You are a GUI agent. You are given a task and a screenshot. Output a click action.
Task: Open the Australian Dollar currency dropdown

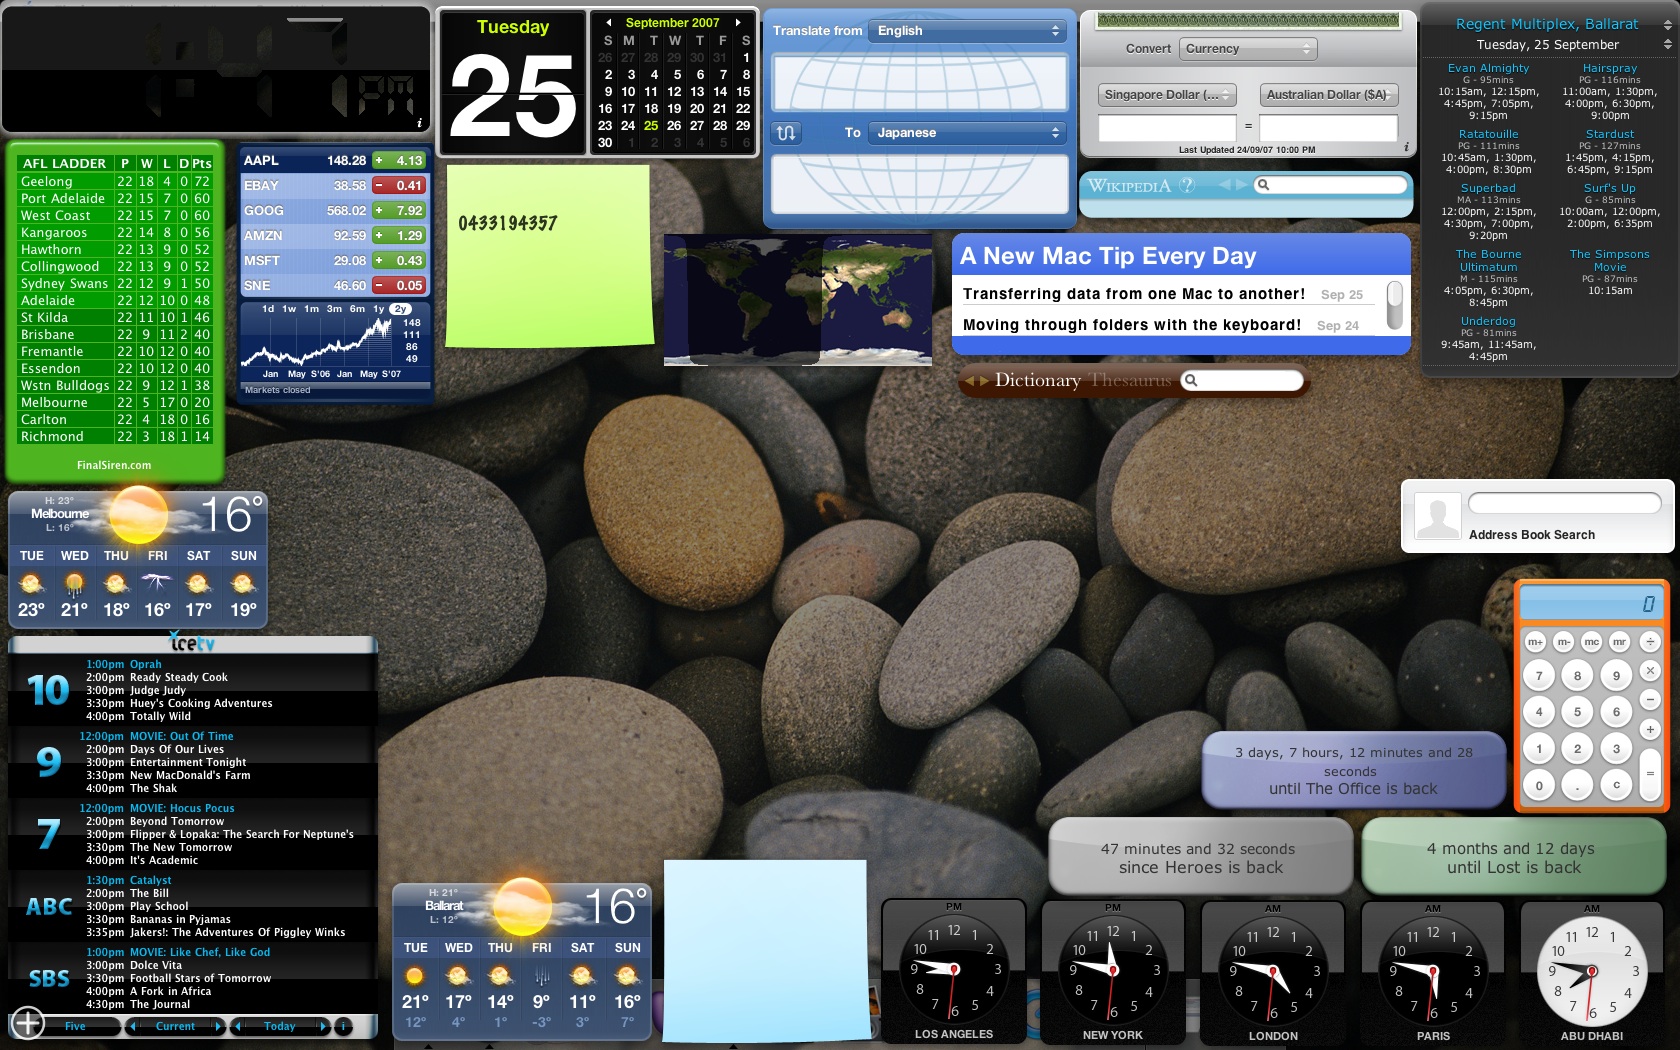point(1328,94)
